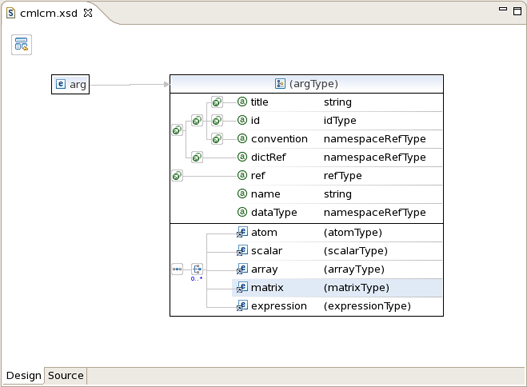The width and height of the screenshot is (527, 387).
Task: Select the (argType) header
Action: [x=307, y=84]
